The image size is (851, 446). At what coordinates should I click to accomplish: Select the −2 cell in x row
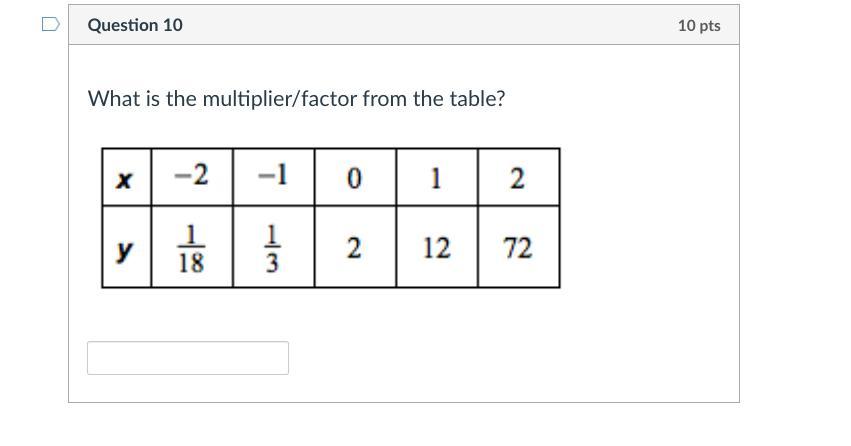point(191,177)
